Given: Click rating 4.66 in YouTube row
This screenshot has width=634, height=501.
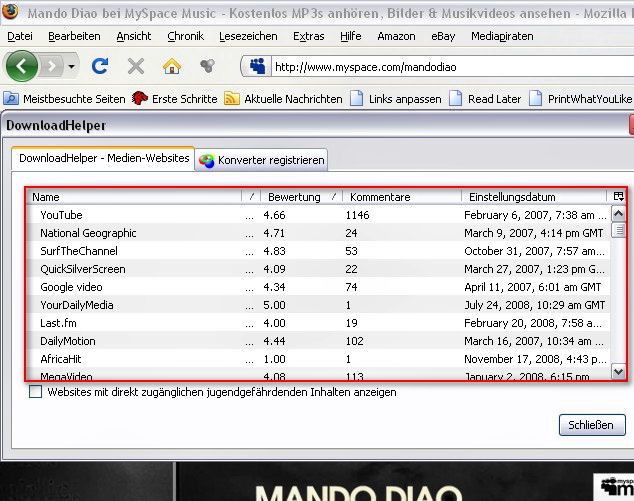Looking at the screenshot, I should coord(274,215).
